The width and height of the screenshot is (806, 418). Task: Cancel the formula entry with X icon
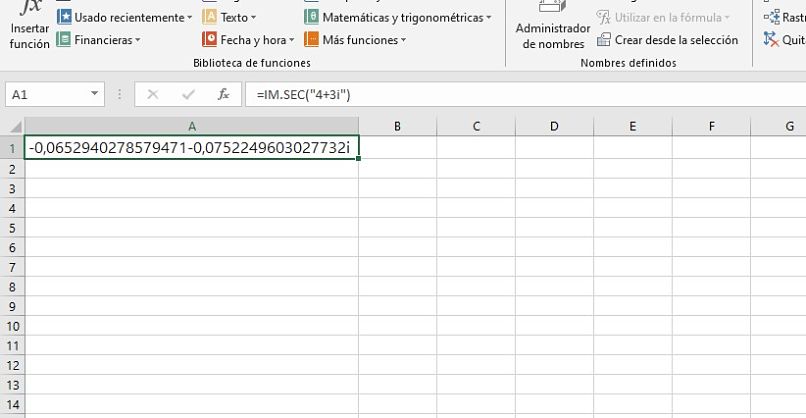(x=153, y=94)
